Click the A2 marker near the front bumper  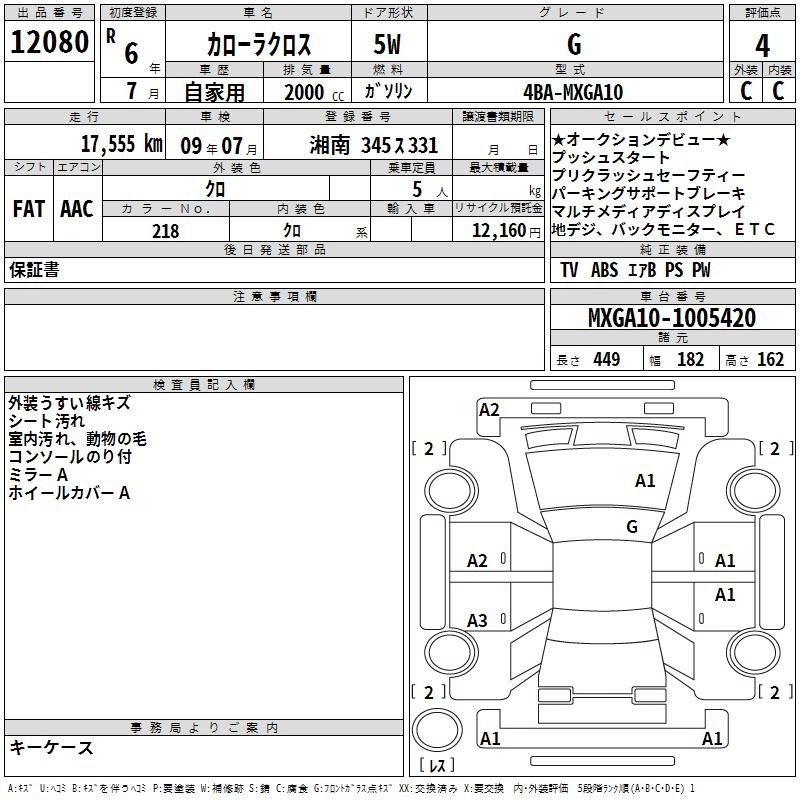[489, 409]
